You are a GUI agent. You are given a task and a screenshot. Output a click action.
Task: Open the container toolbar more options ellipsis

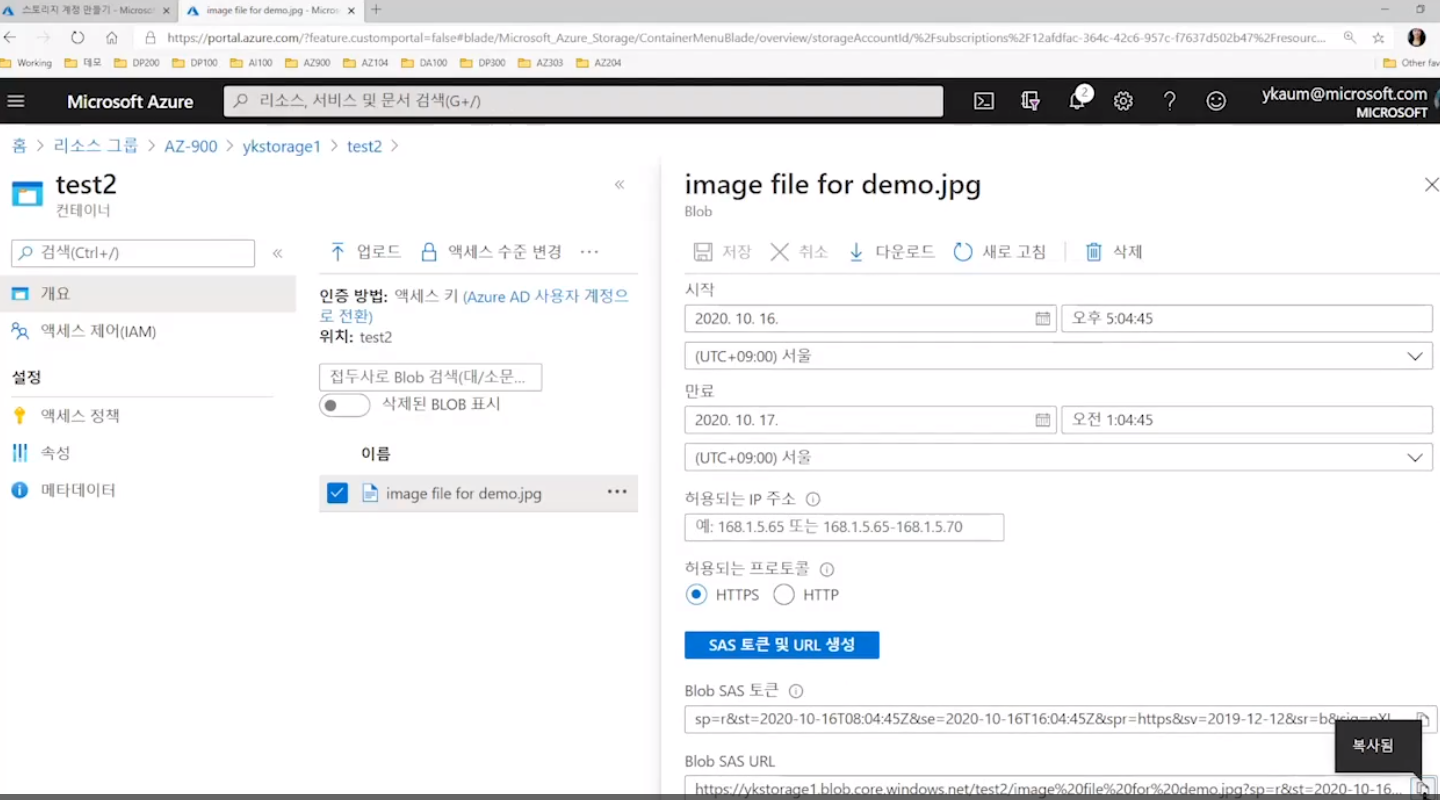tap(589, 252)
